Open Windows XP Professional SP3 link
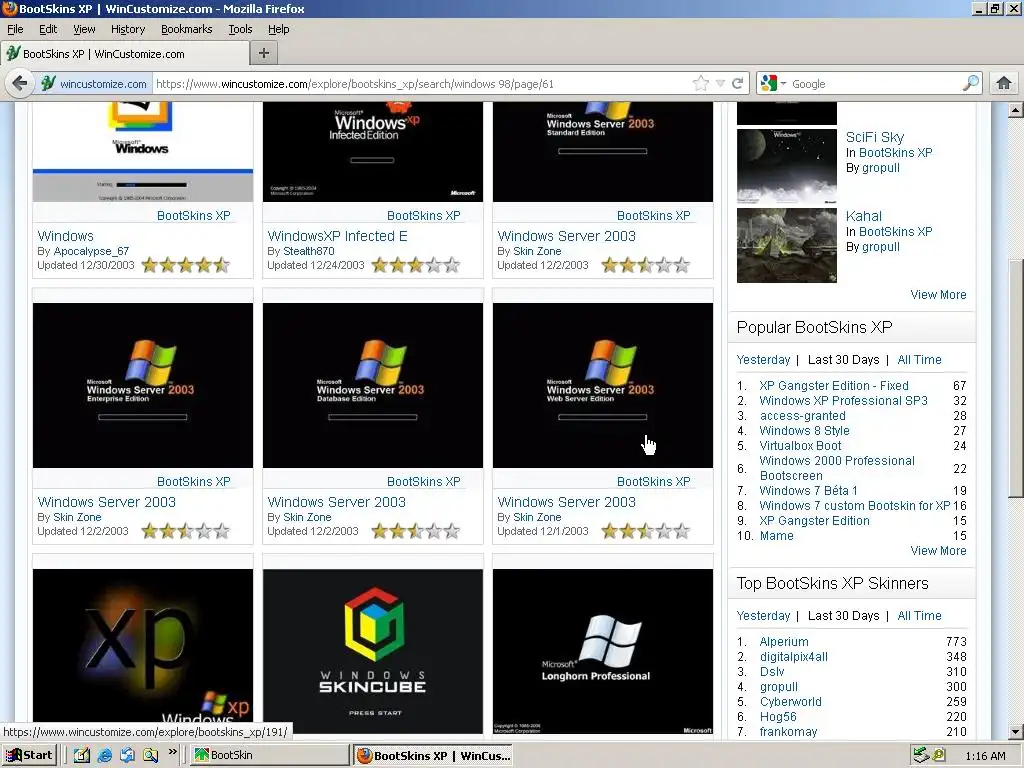The width and height of the screenshot is (1024, 768). tap(843, 401)
